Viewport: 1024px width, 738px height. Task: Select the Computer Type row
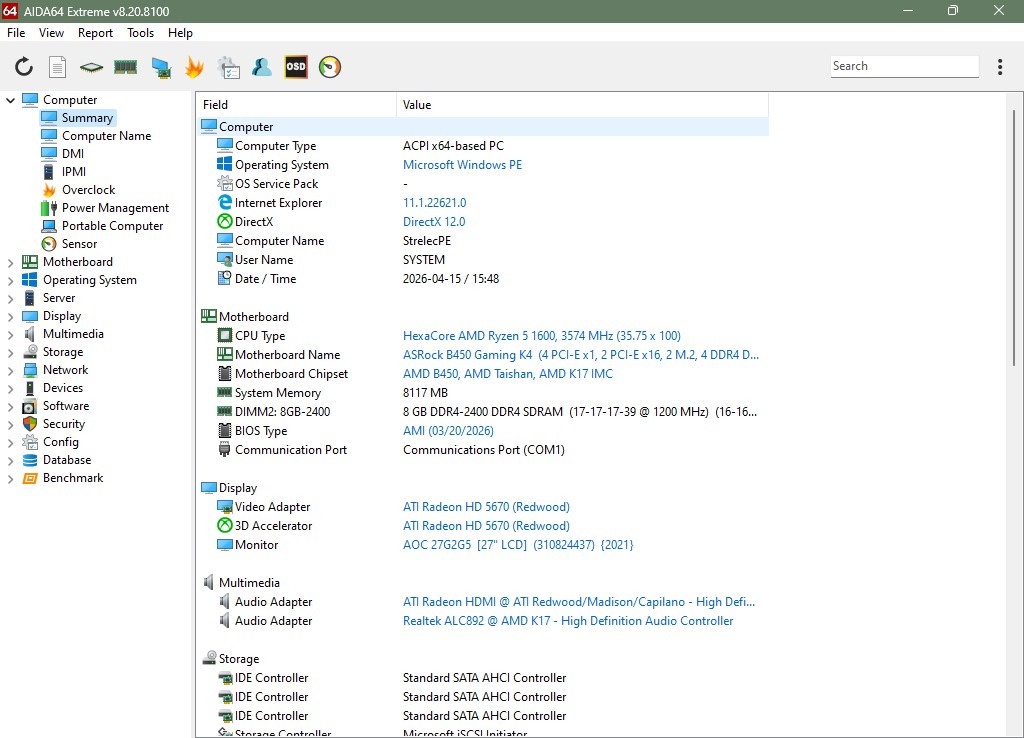pyautogui.click(x=483, y=146)
